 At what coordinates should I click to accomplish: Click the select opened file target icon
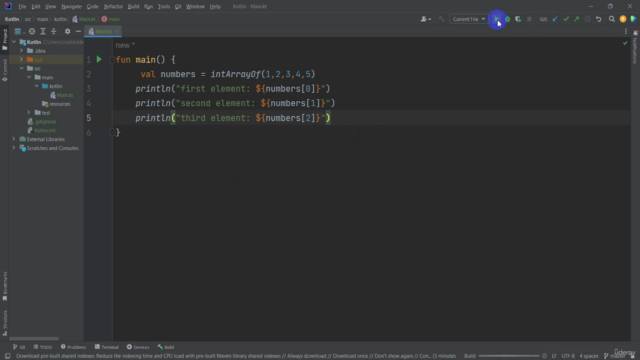pyautogui.click(x=32, y=31)
